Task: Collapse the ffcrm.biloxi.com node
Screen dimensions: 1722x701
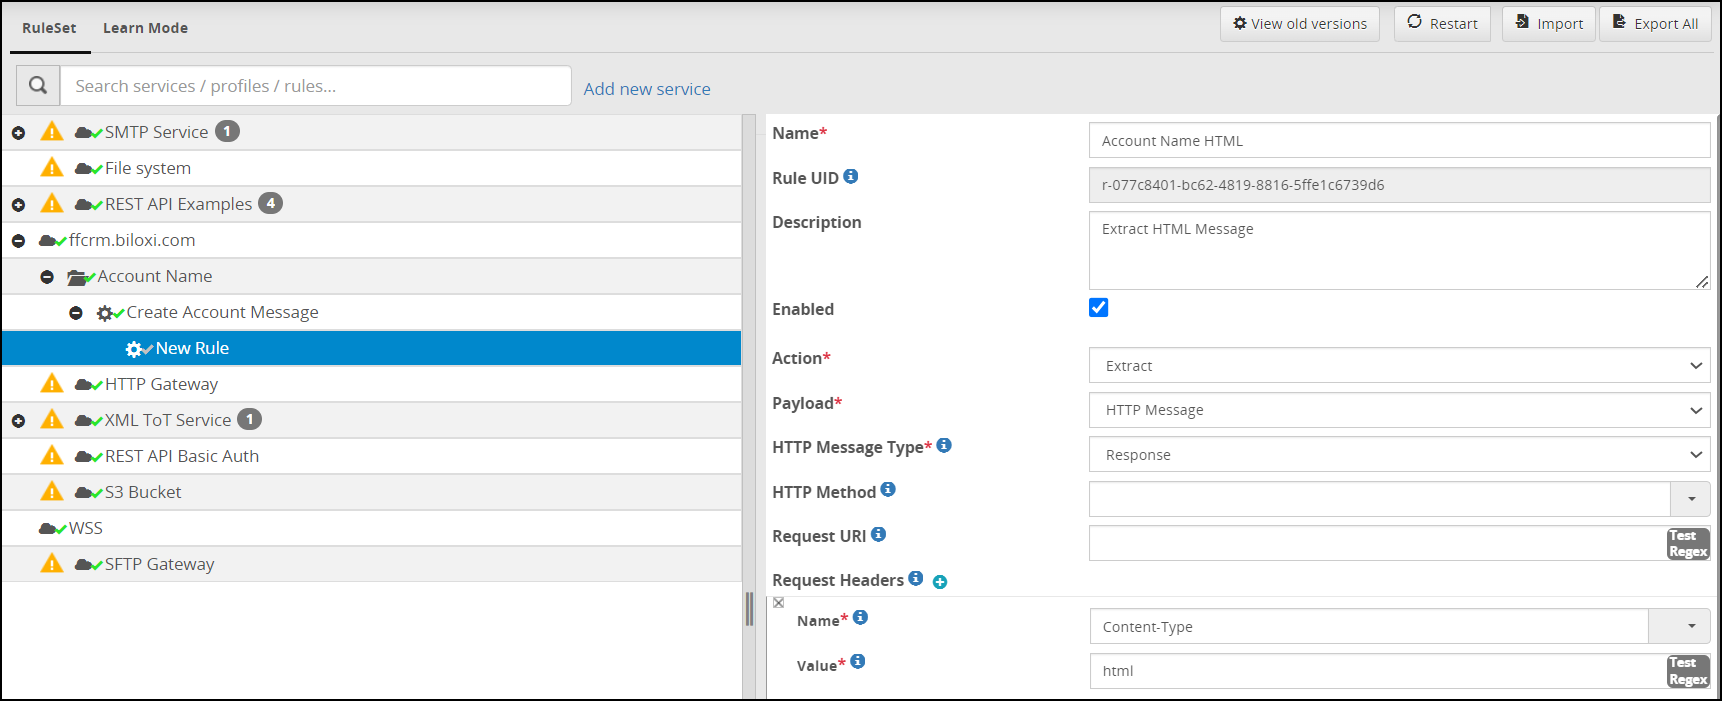Action: (x=18, y=241)
